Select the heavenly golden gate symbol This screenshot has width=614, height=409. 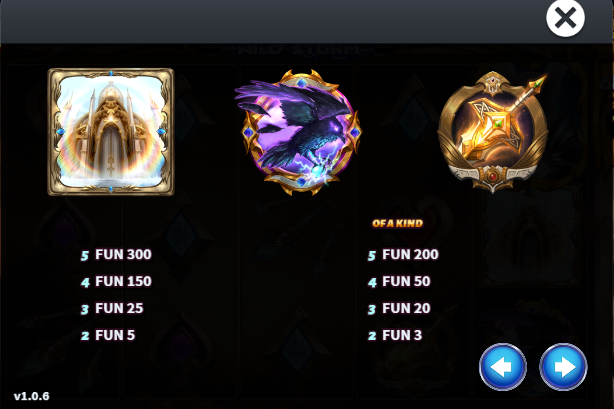111,132
